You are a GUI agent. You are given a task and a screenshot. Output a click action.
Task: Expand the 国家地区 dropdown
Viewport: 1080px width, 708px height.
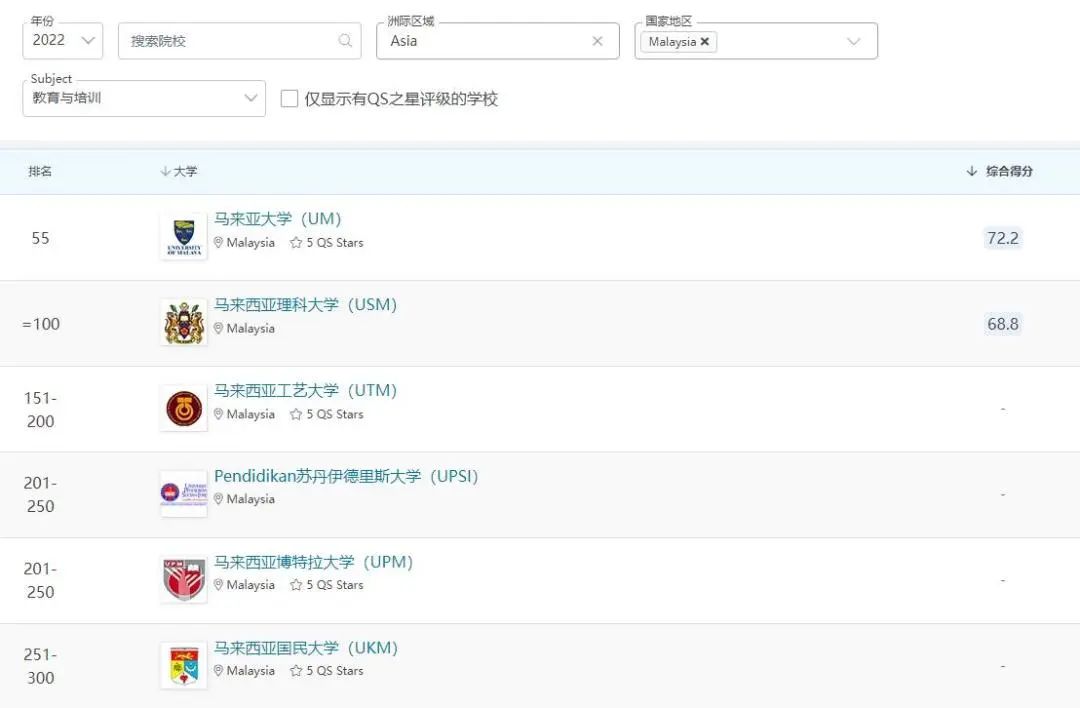tap(852, 41)
